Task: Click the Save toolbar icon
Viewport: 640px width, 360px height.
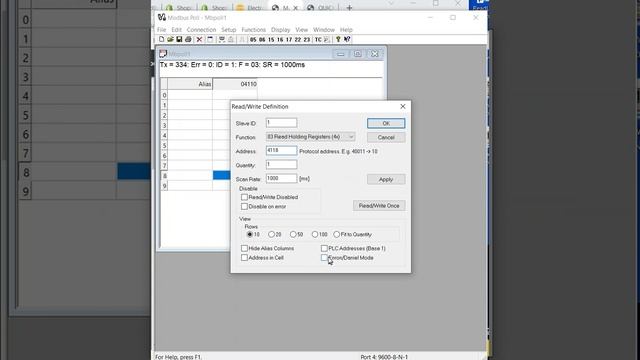Action: pos(179,40)
